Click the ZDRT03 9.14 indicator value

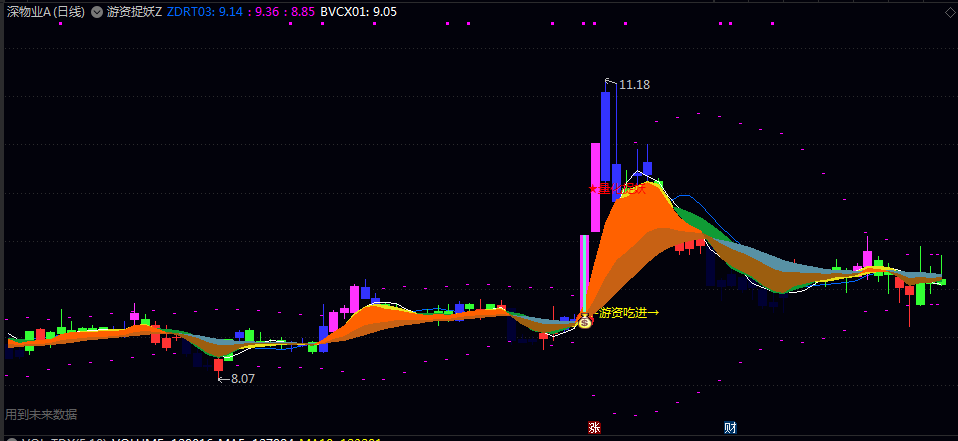(x=199, y=12)
